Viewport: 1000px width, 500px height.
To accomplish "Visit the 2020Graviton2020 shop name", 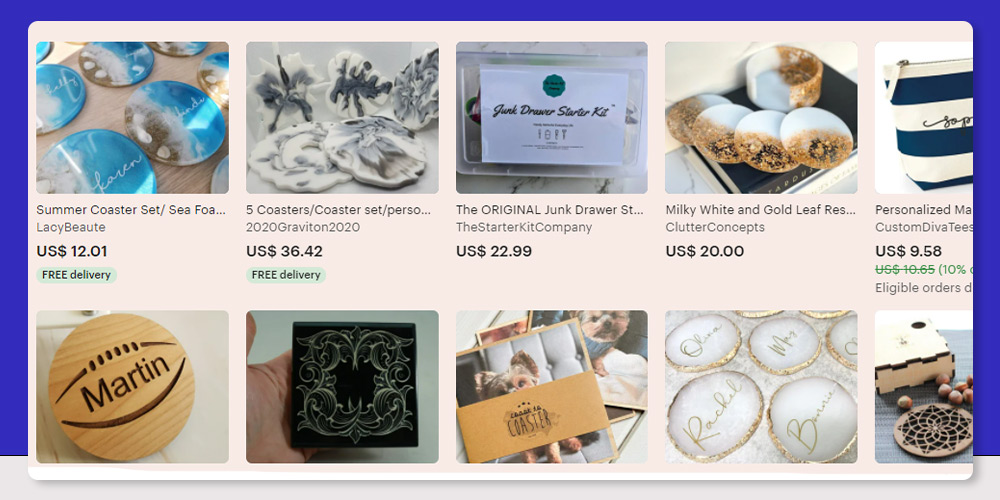I will click(303, 227).
